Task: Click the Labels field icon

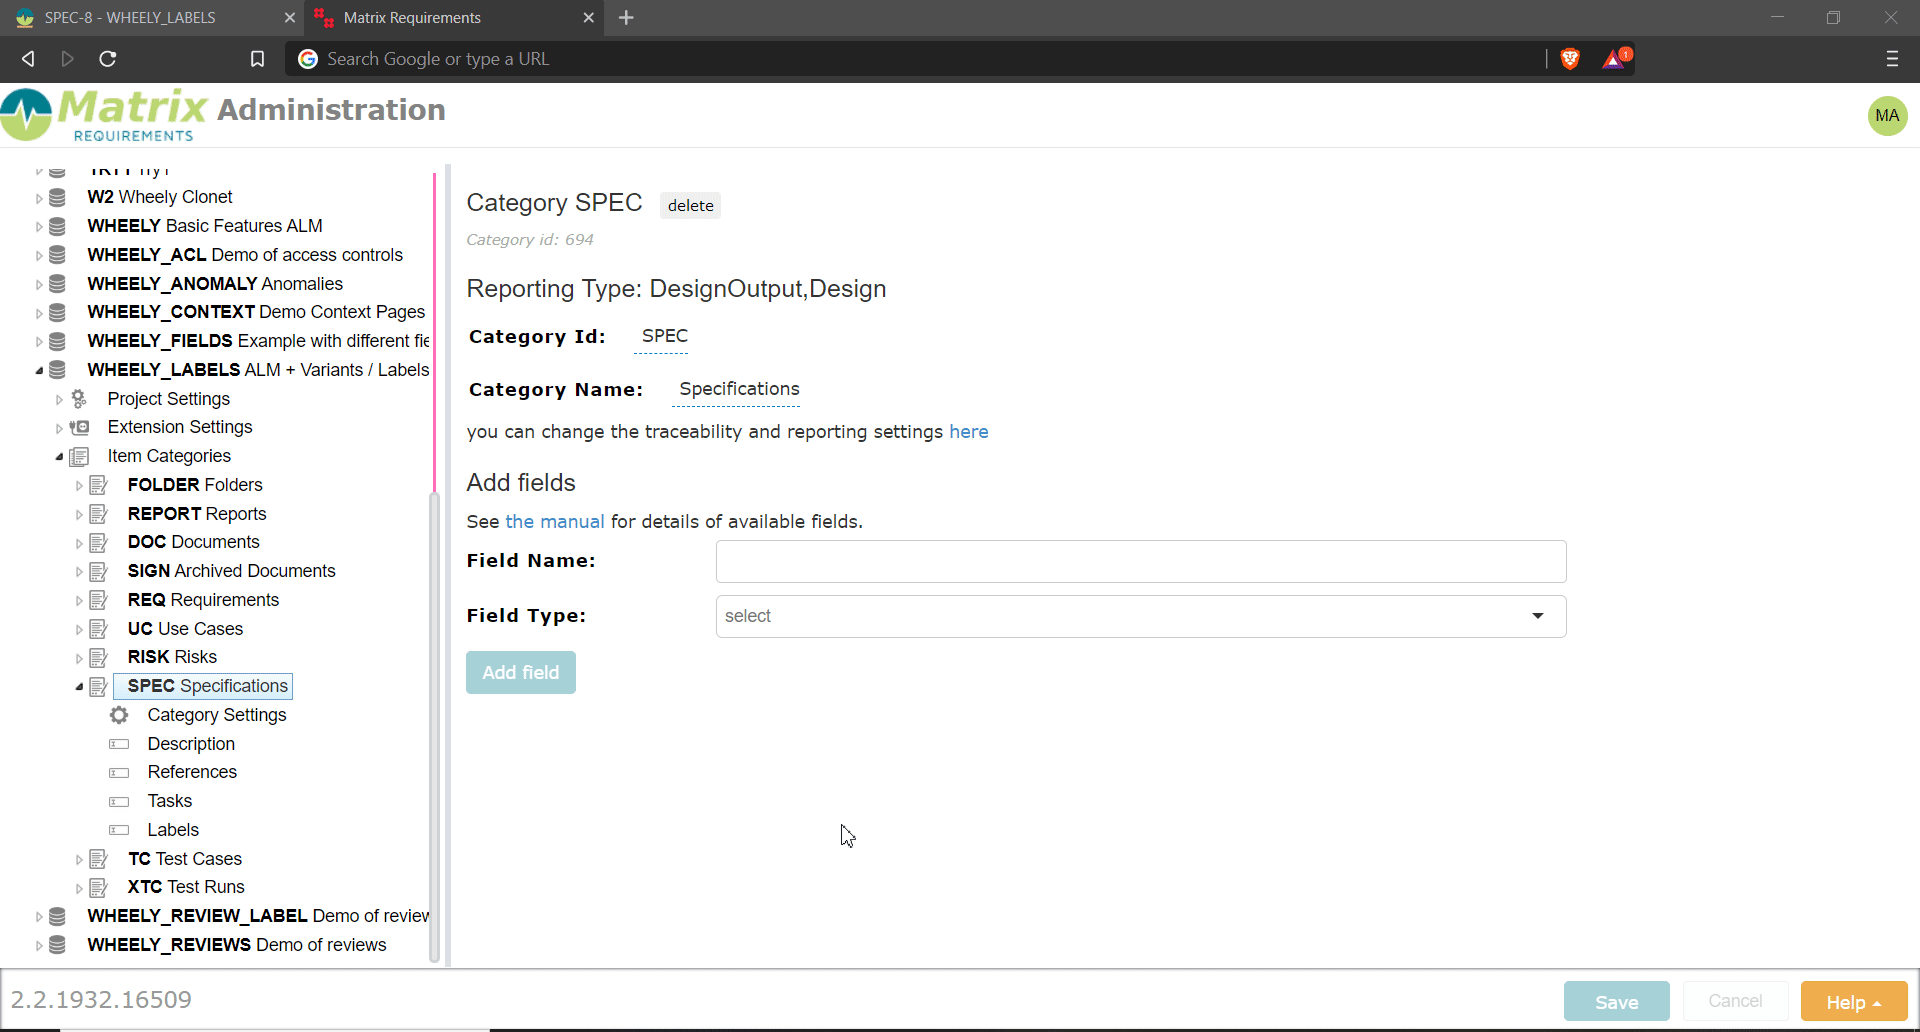Action: [x=119, y=830]
